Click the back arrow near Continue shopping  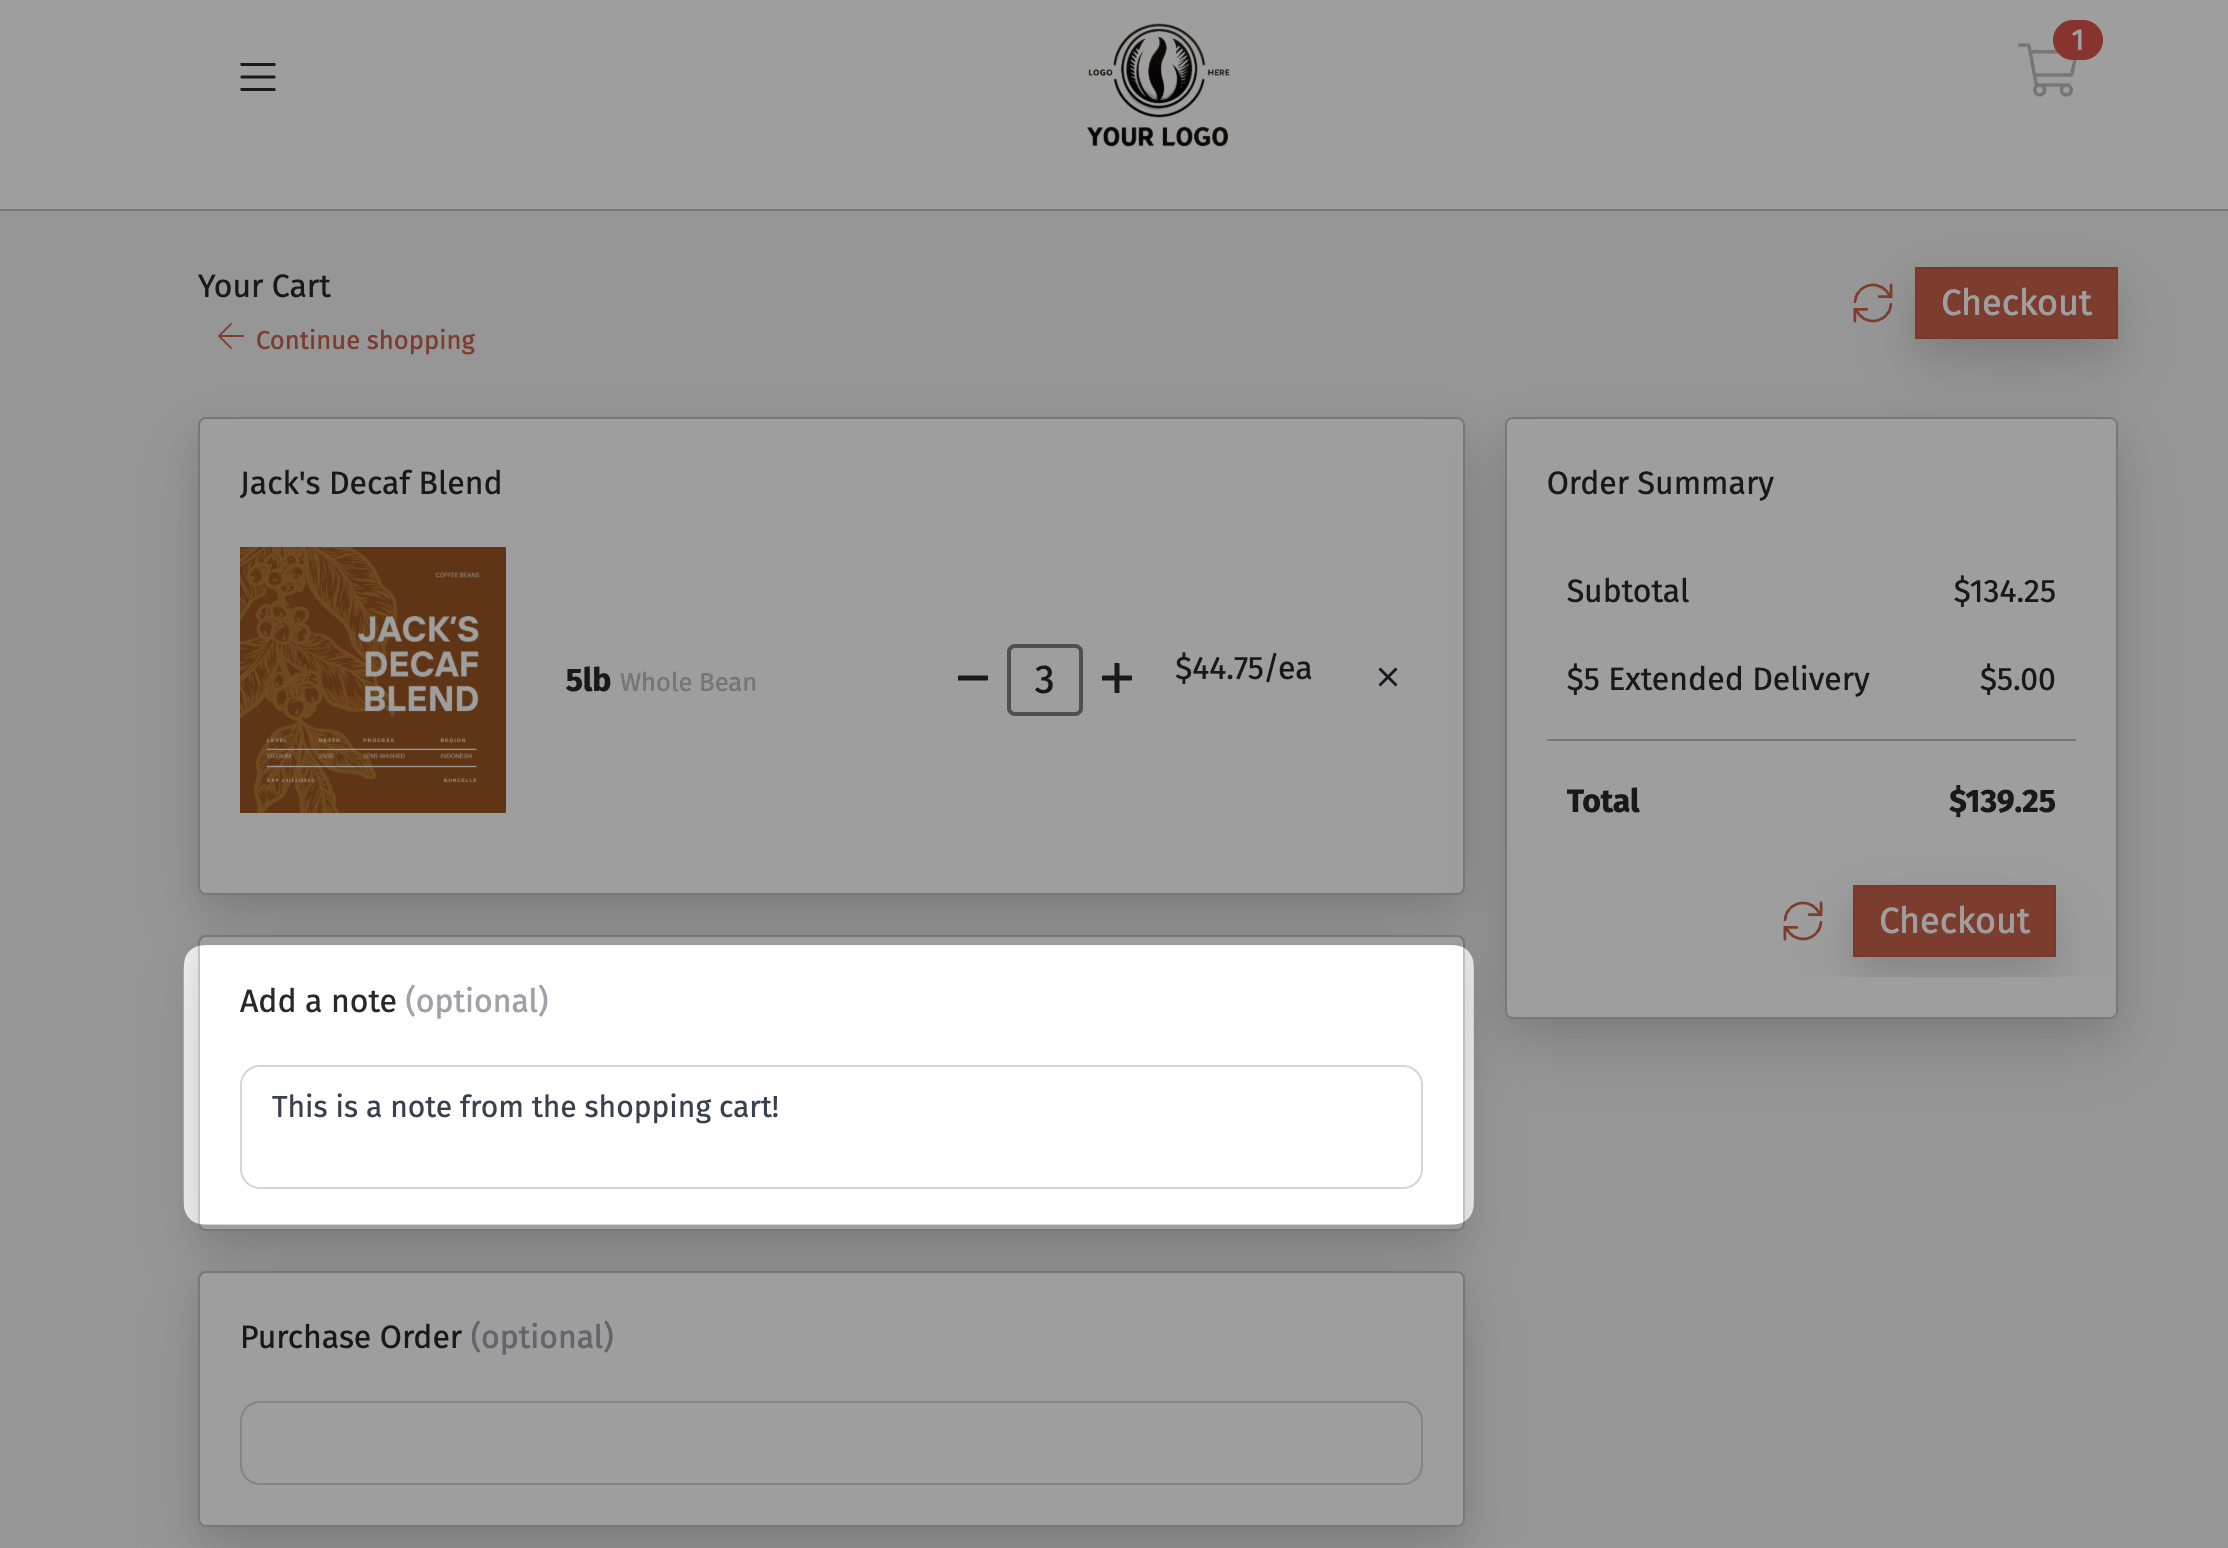click(x=230, y=337)
